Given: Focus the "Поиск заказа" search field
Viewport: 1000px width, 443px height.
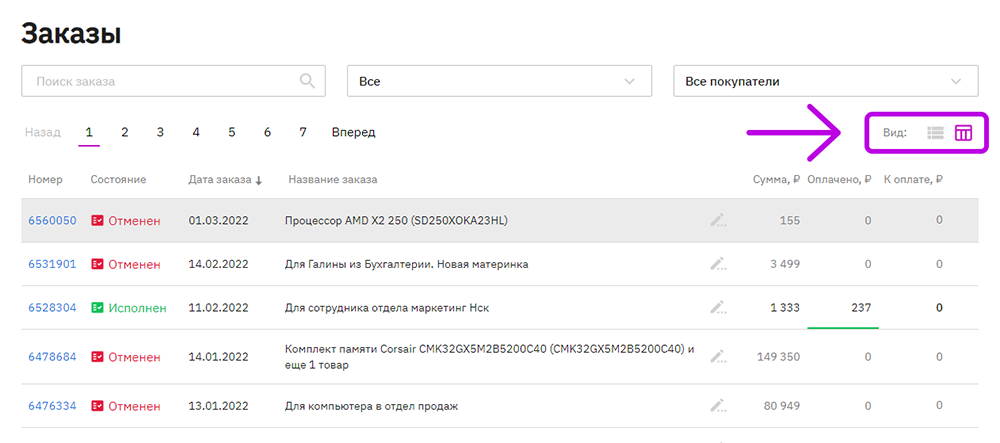Looking at the screenshot, I should pyautogui.click(x=173, y=81).
